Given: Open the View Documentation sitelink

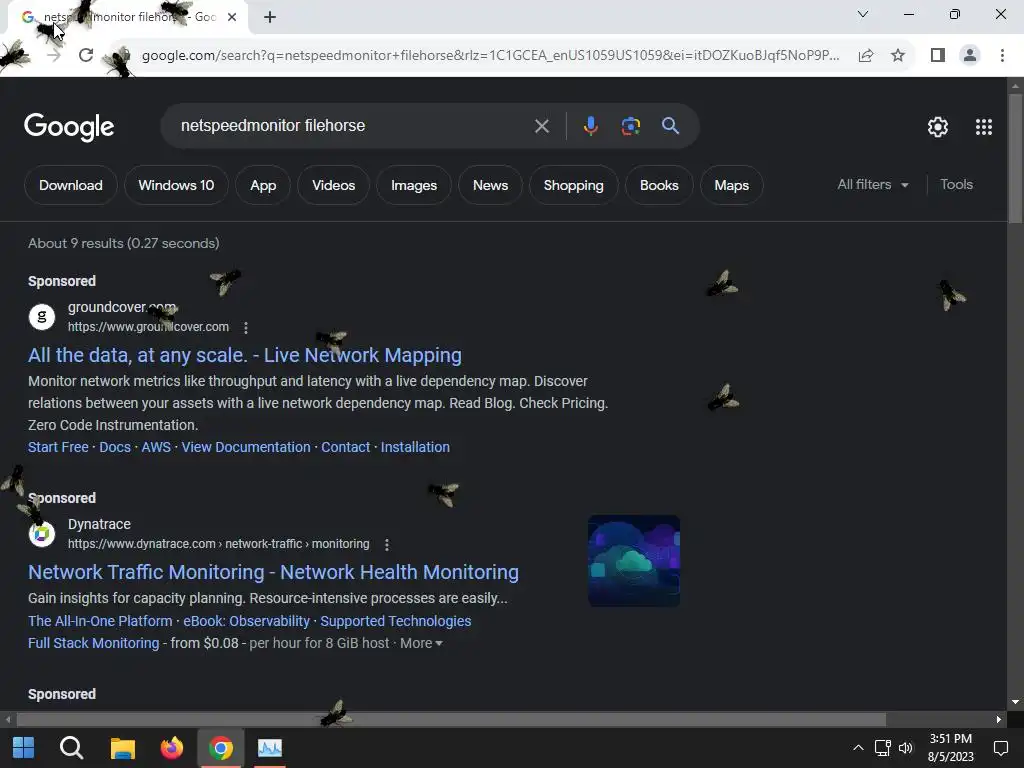Looking at the screenshot, I should tap(246, 447).
